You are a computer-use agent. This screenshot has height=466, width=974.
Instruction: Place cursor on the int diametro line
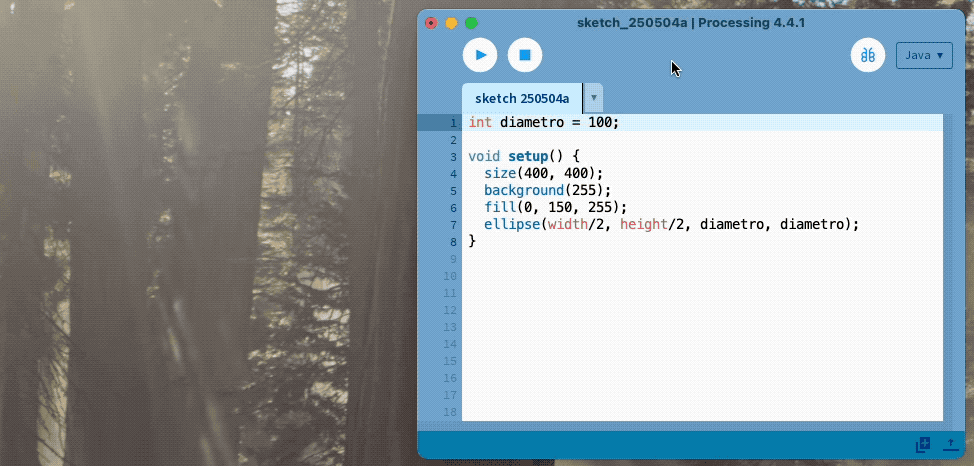point(544,122)
